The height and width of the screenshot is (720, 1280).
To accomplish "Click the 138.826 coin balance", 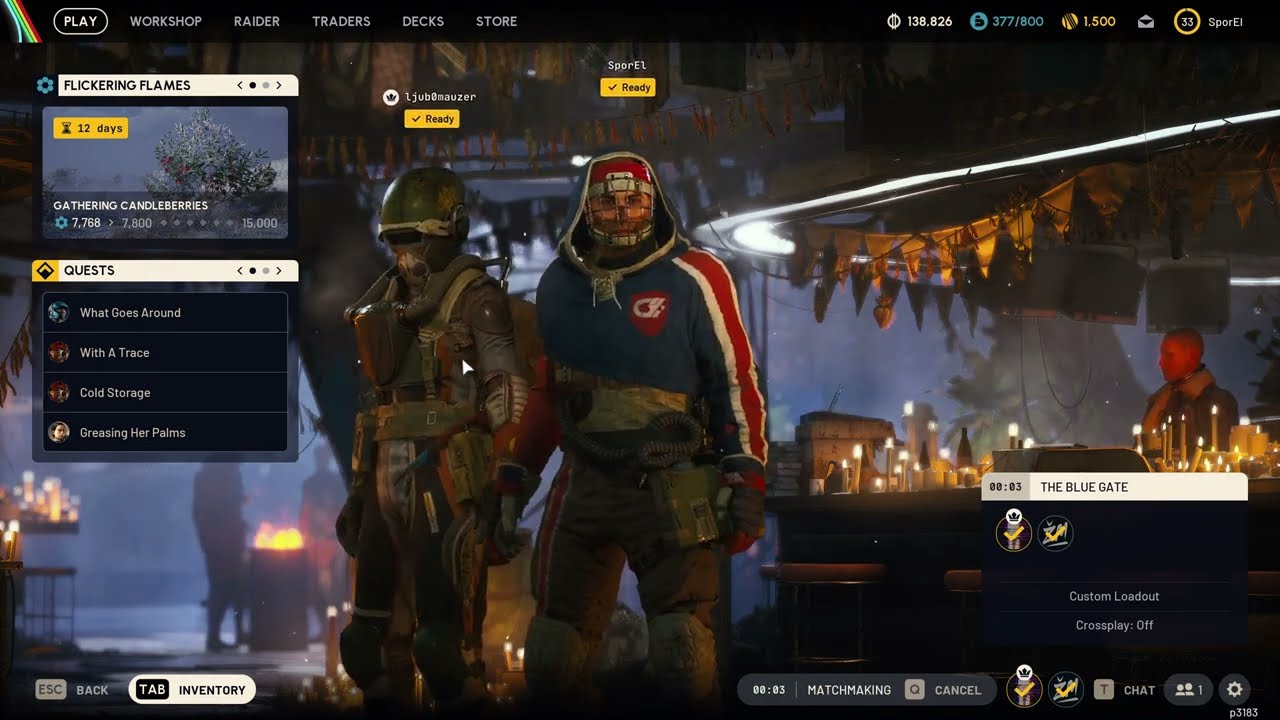I will [x=929, y=21].
